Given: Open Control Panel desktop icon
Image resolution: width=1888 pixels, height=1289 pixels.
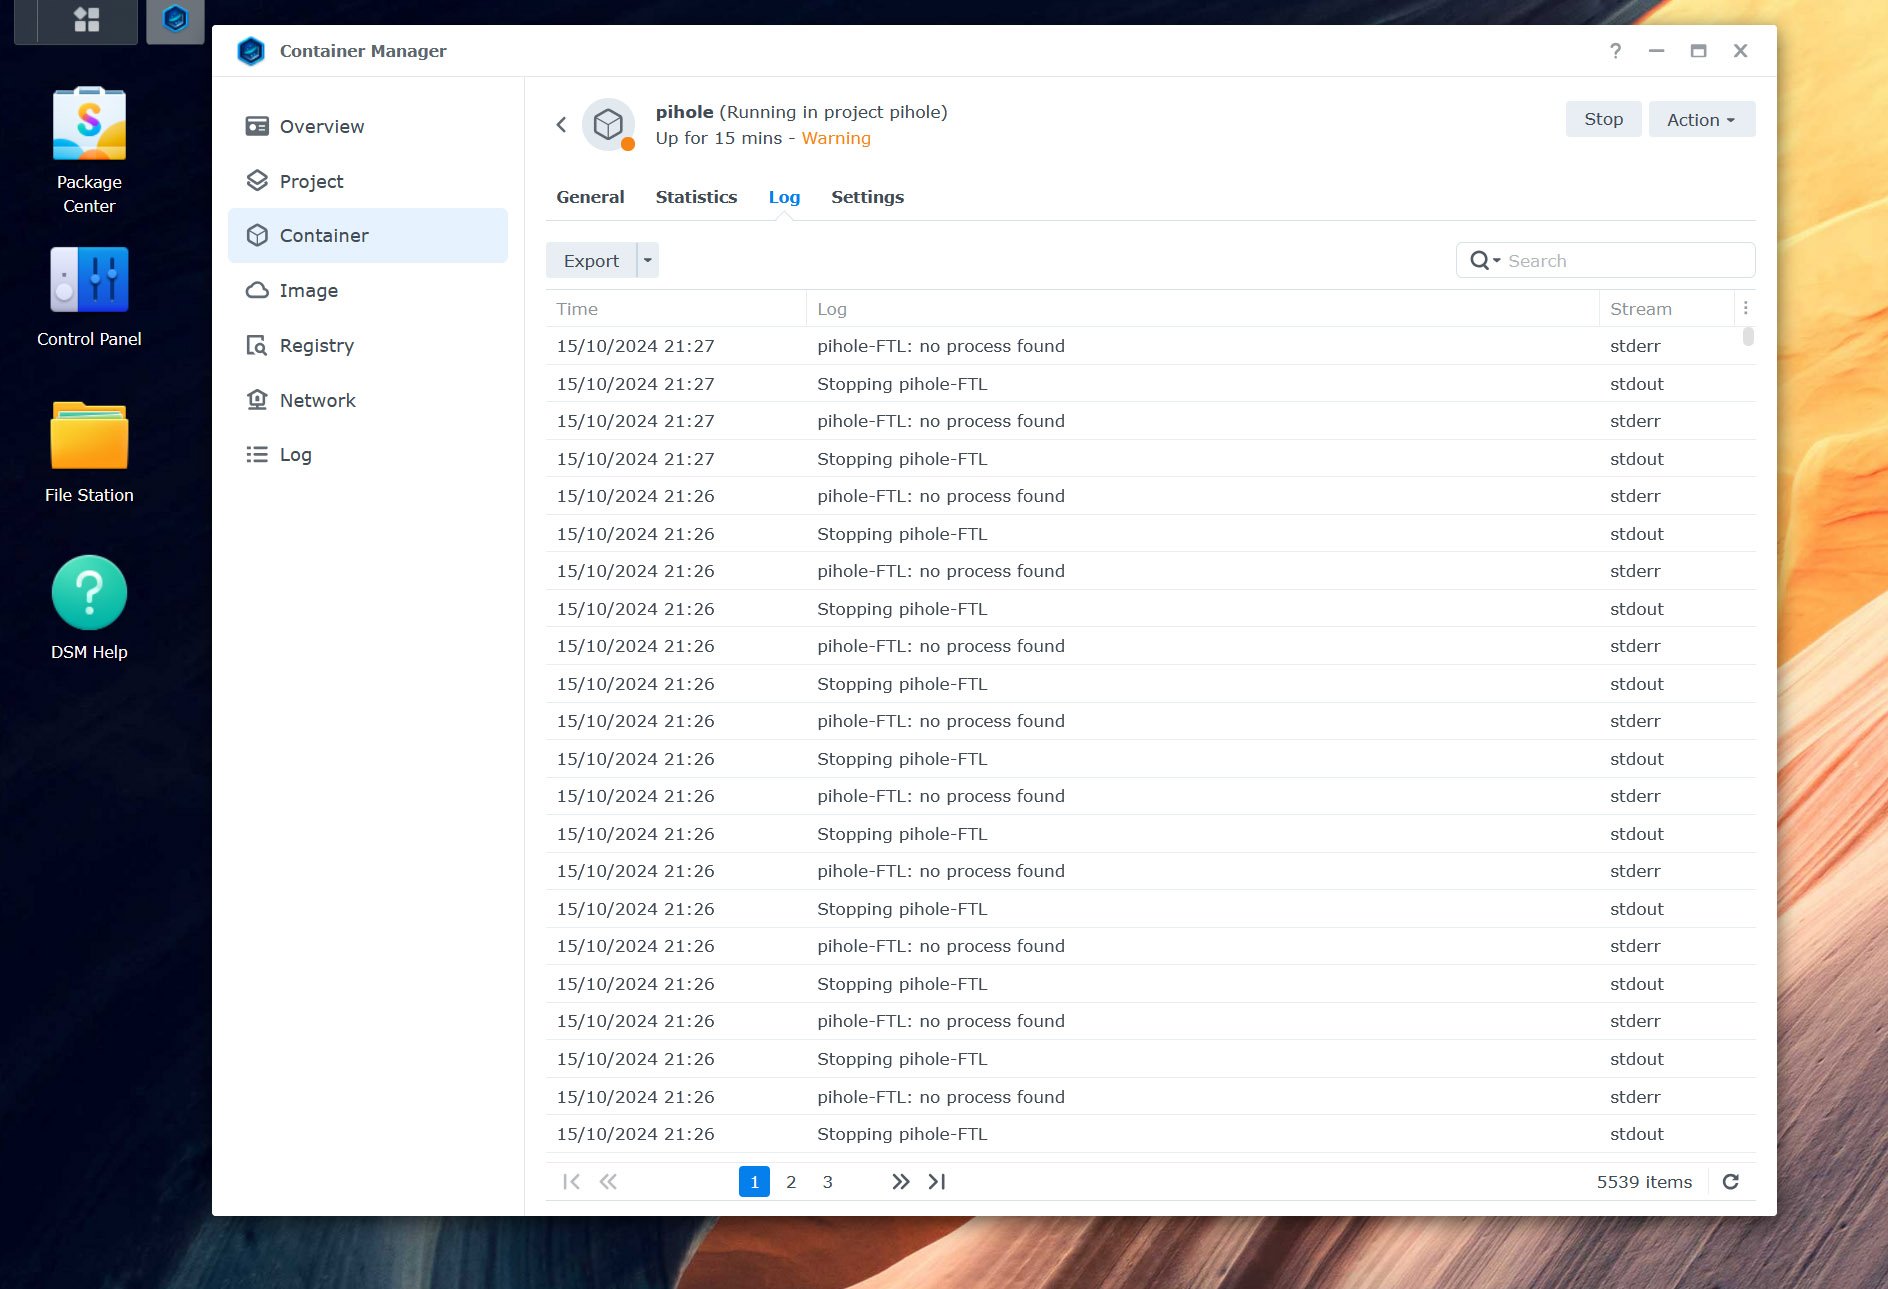Looking at the screenshot, I should coord(89,282).
